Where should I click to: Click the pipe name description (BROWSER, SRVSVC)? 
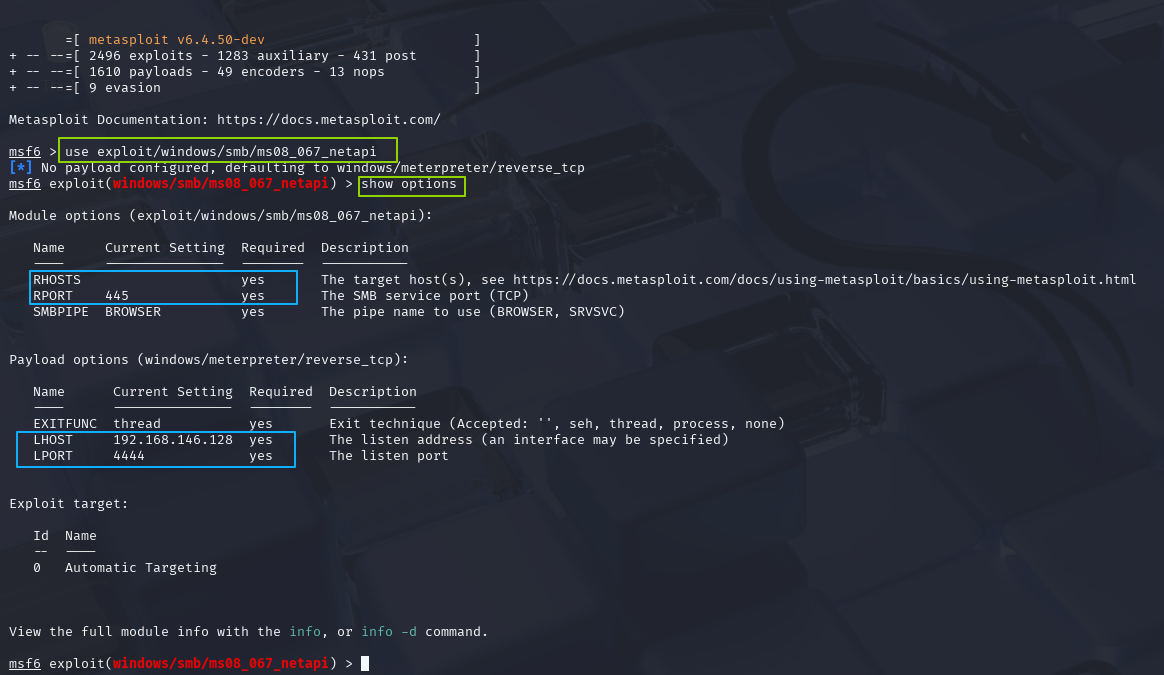click(473, 312)
